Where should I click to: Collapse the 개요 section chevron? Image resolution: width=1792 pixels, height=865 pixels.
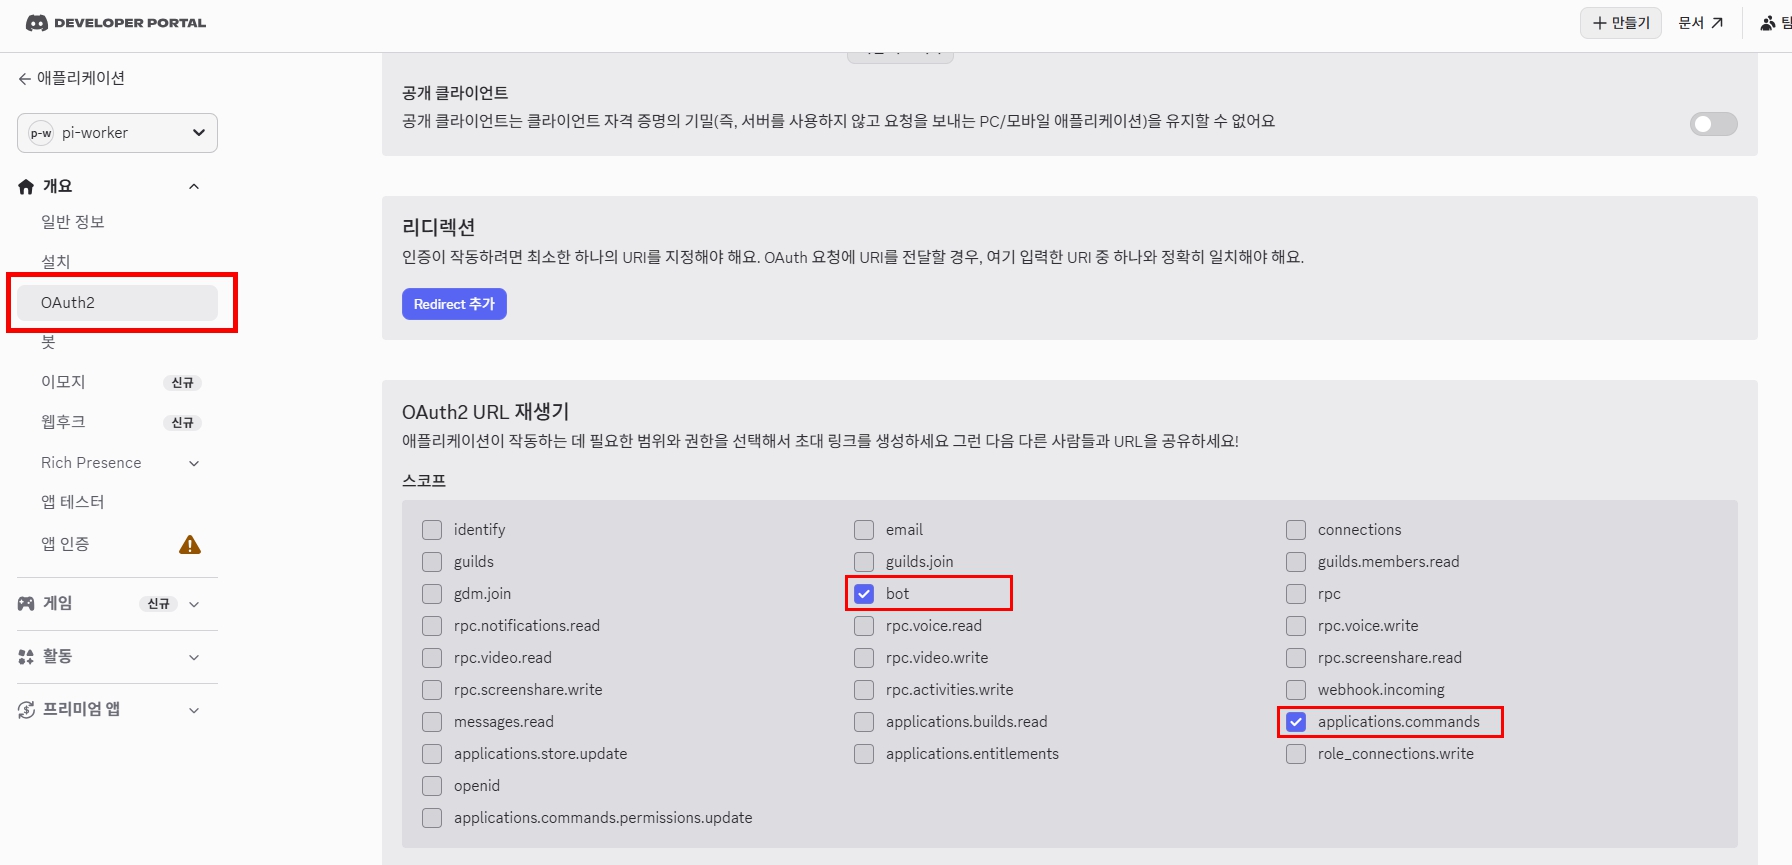click(194, 187)
